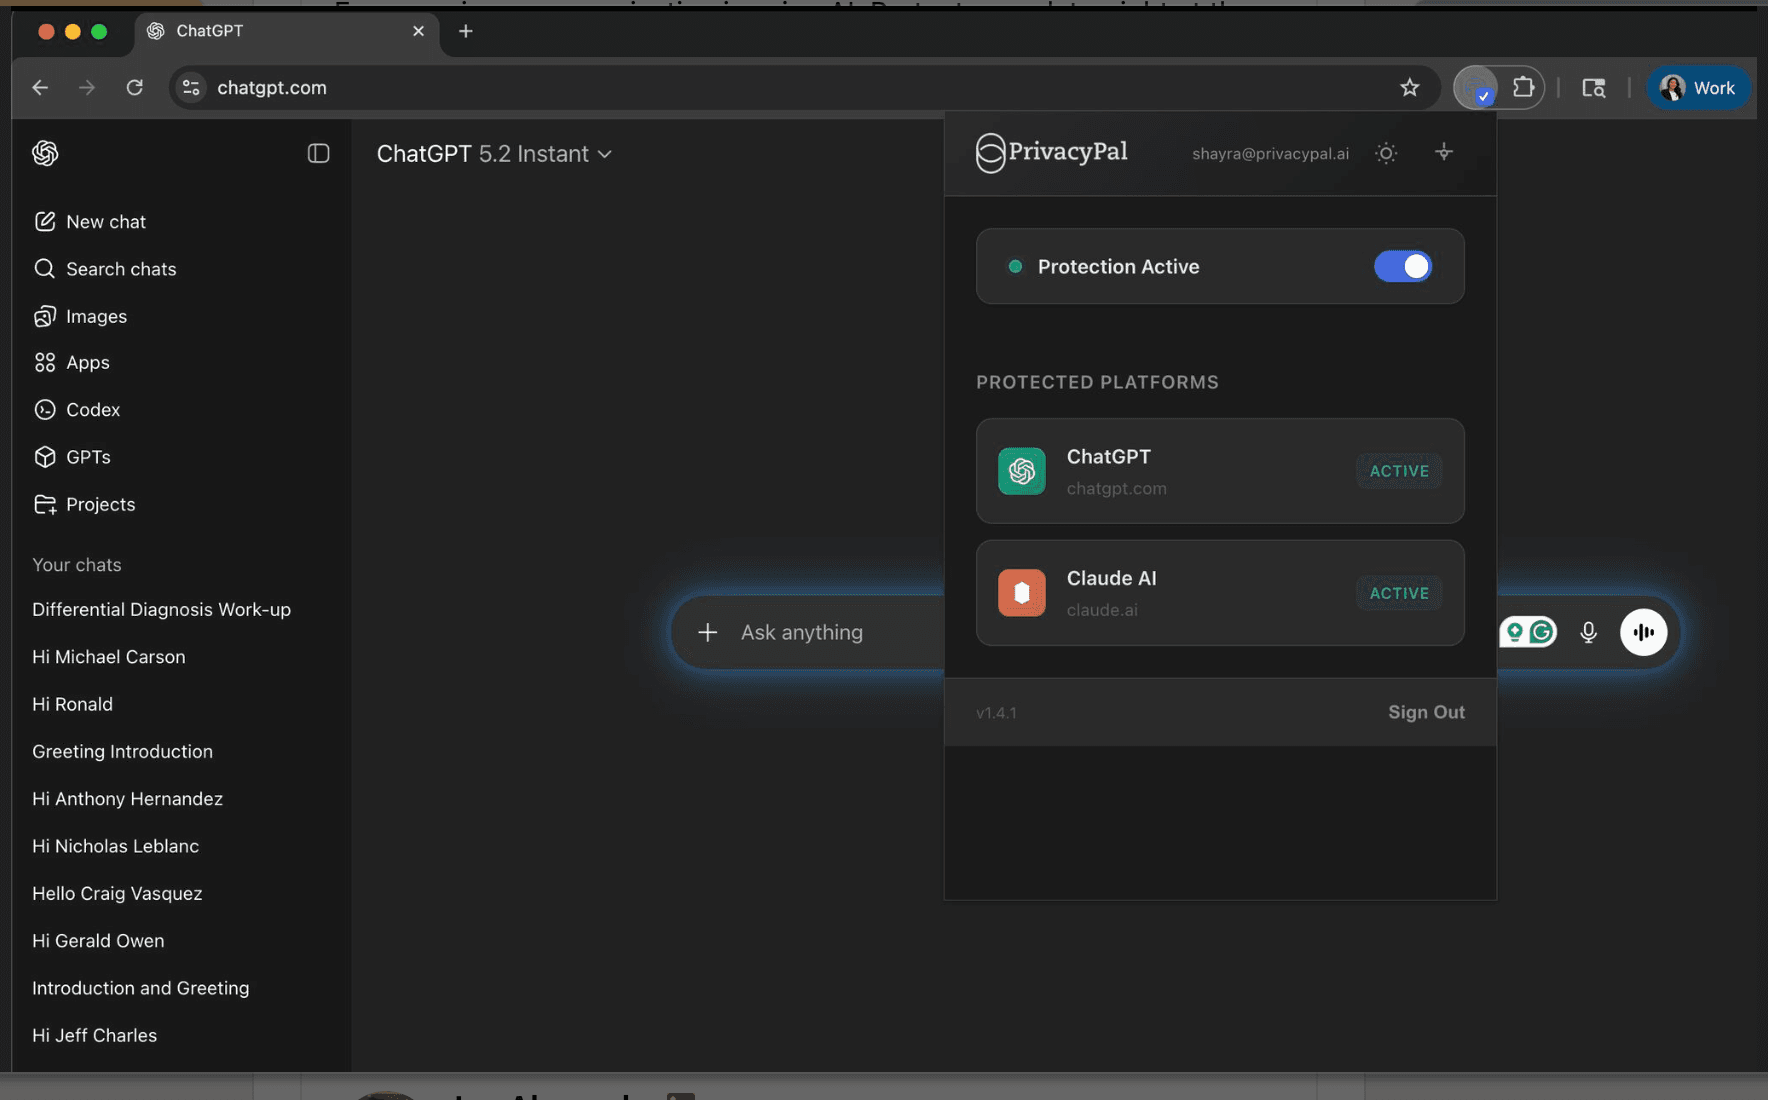The image size is (1768, 1100).
Task: Open the browser extensions puzzle menu
Action: point(1522,87)
